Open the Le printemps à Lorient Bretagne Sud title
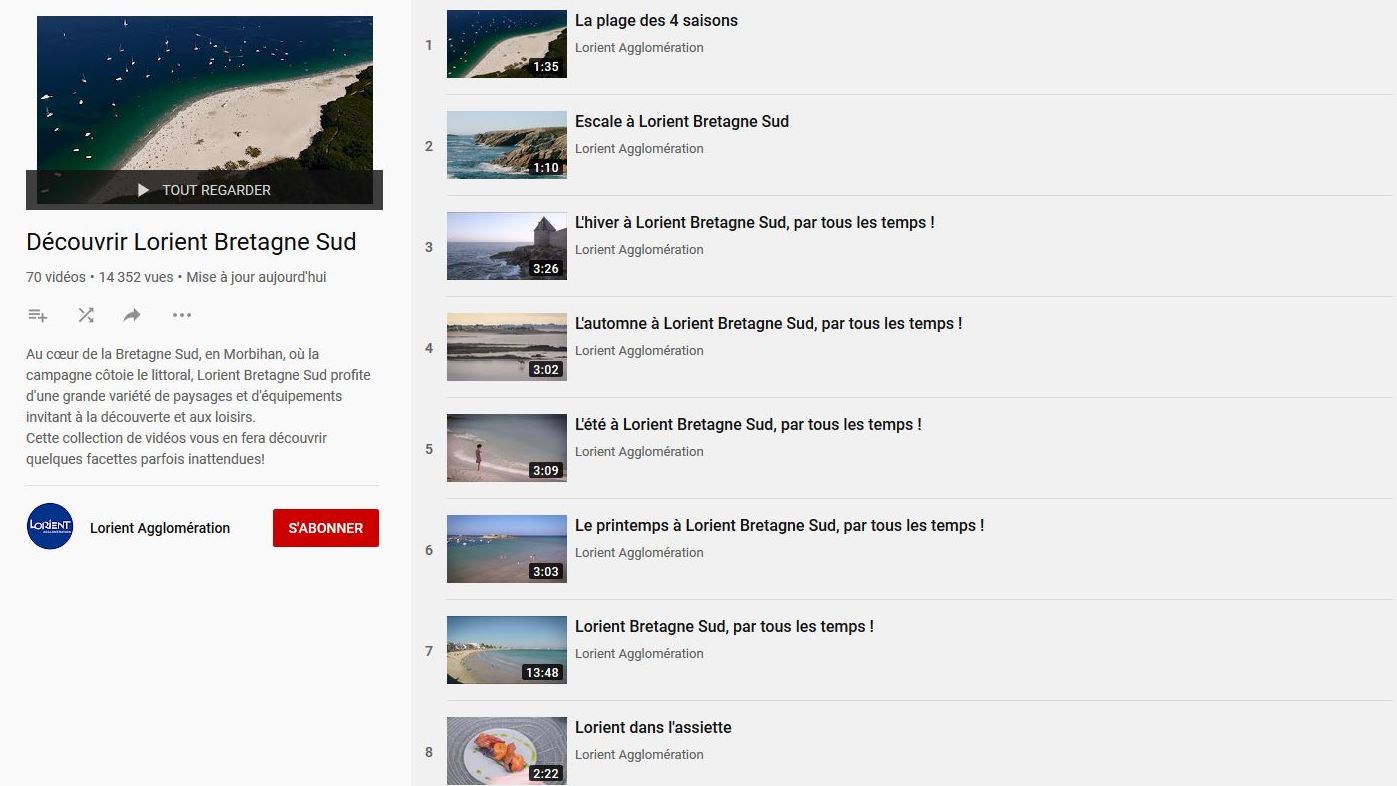1397x786 pixels. 780,525
